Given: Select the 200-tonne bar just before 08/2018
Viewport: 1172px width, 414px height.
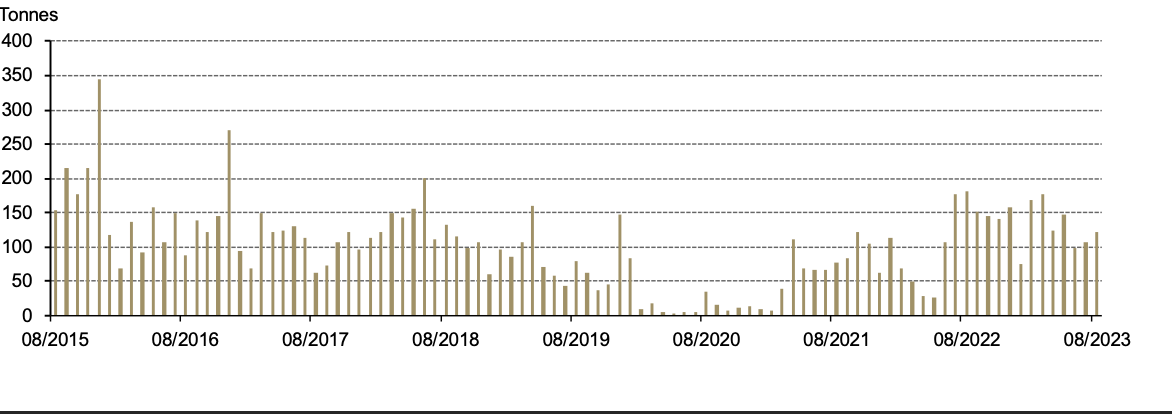Looking at the screenshot, I should click(x=424, y=248).
